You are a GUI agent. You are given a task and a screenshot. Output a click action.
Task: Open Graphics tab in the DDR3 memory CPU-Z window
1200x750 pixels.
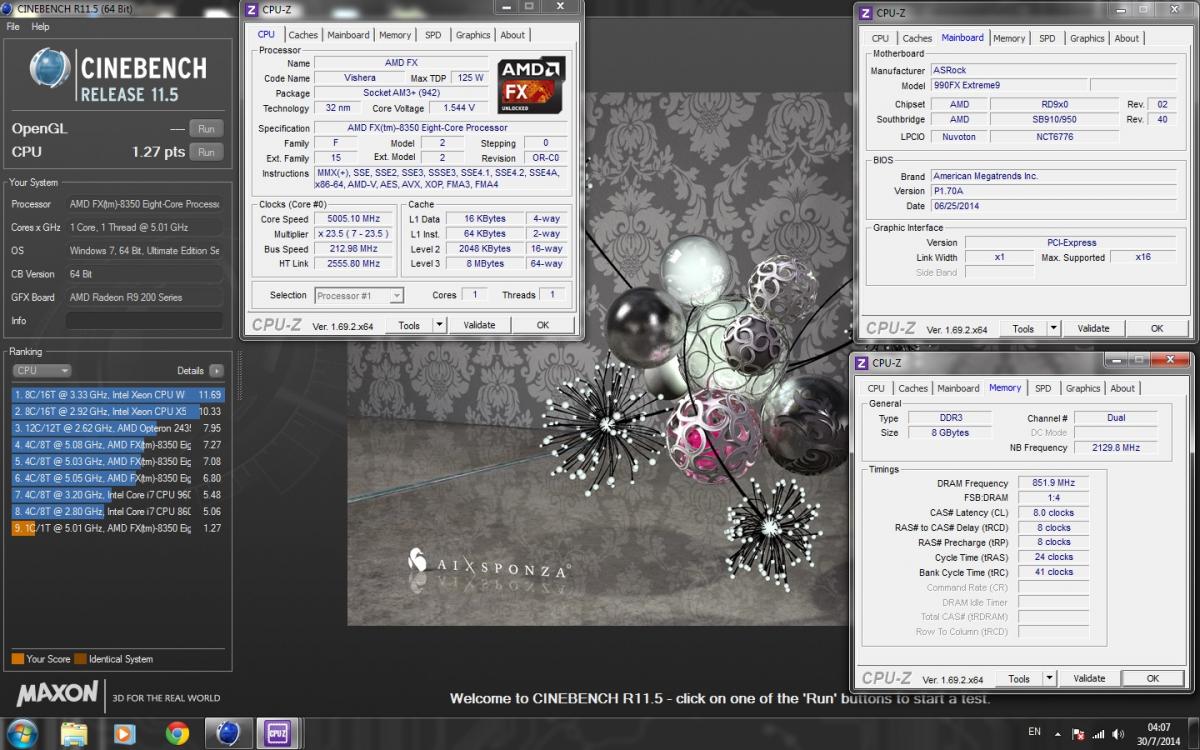pos(1083,389)
